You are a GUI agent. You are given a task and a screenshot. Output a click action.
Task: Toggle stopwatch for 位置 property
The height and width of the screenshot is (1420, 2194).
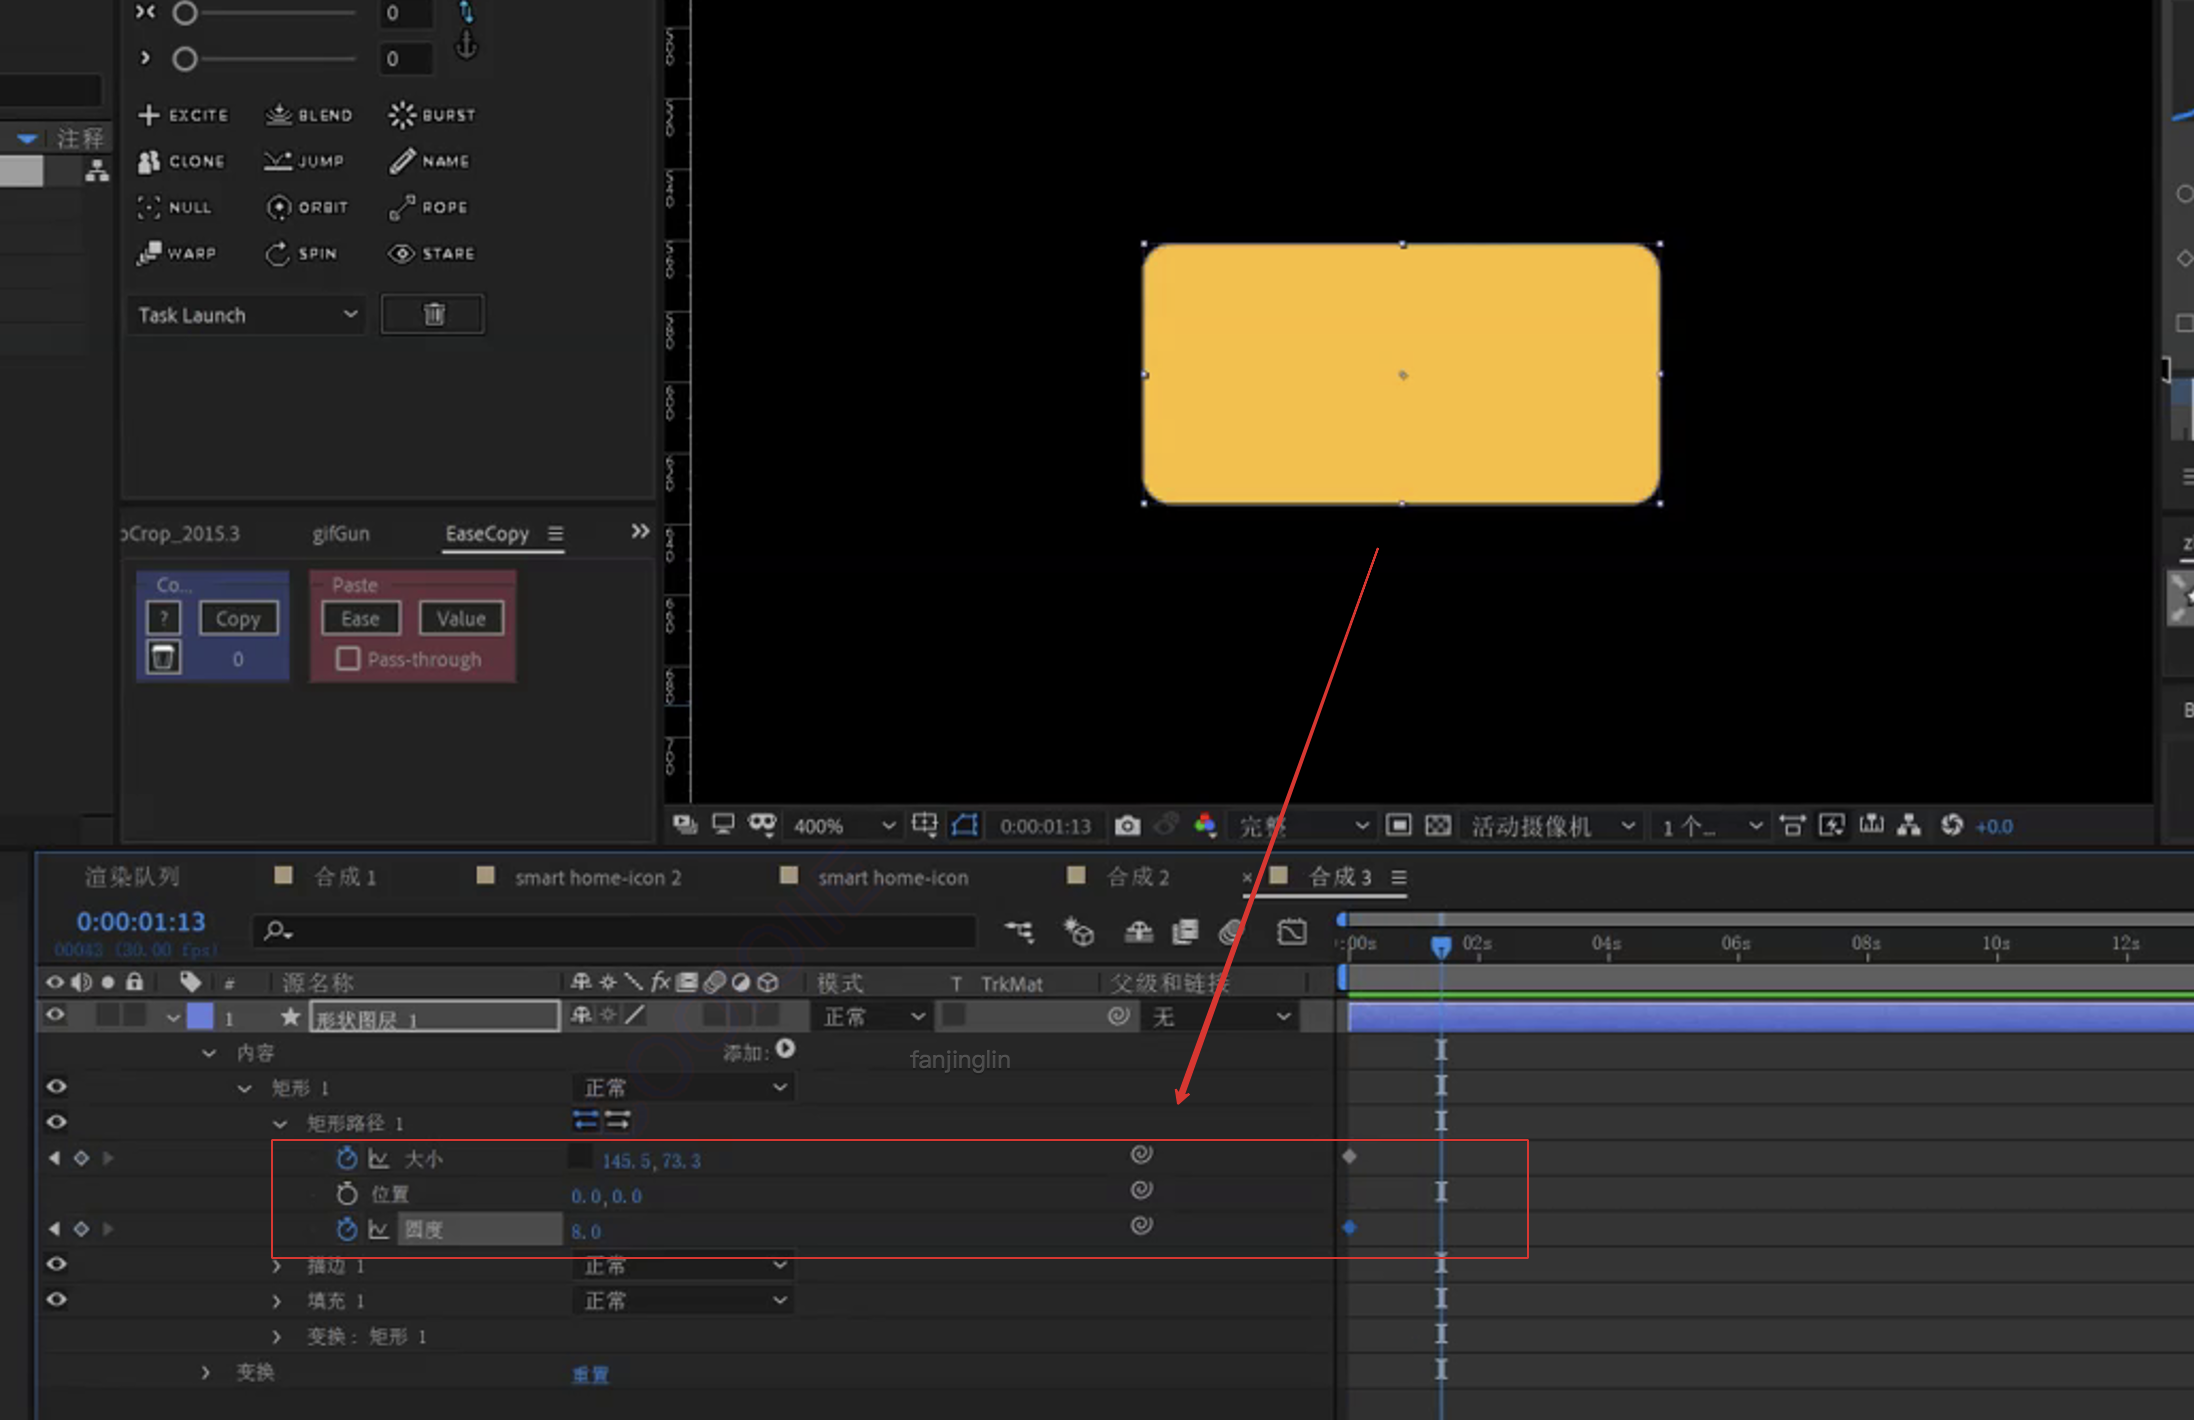pos(347,1193)
